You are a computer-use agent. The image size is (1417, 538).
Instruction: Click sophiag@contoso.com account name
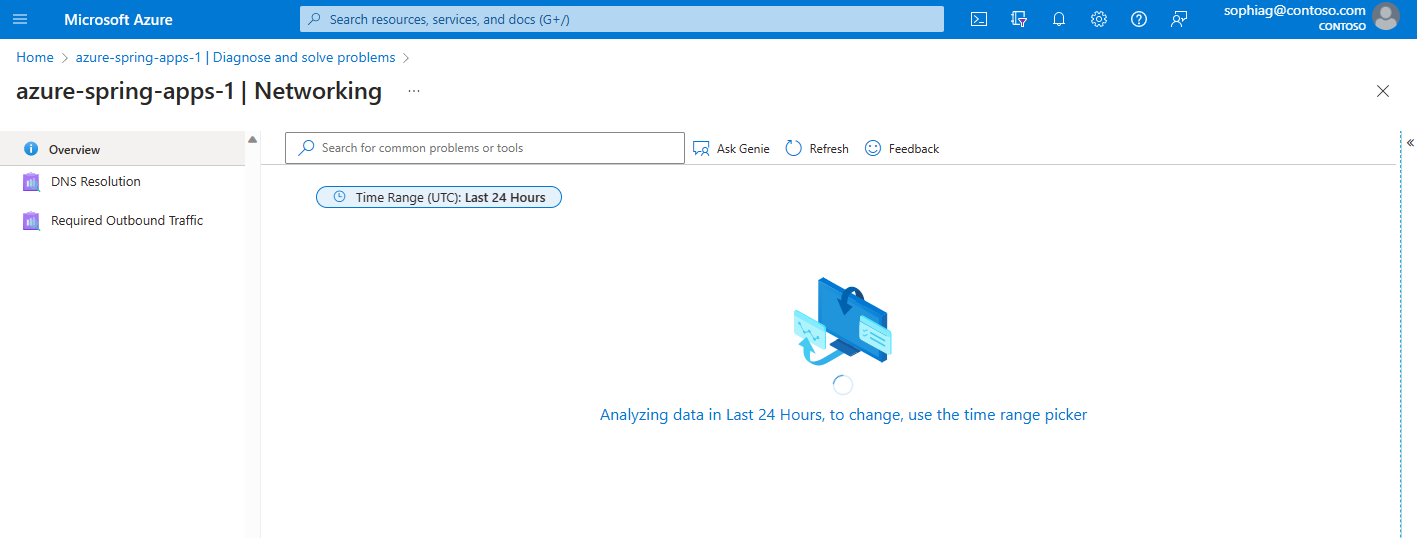click(1294, 10)
